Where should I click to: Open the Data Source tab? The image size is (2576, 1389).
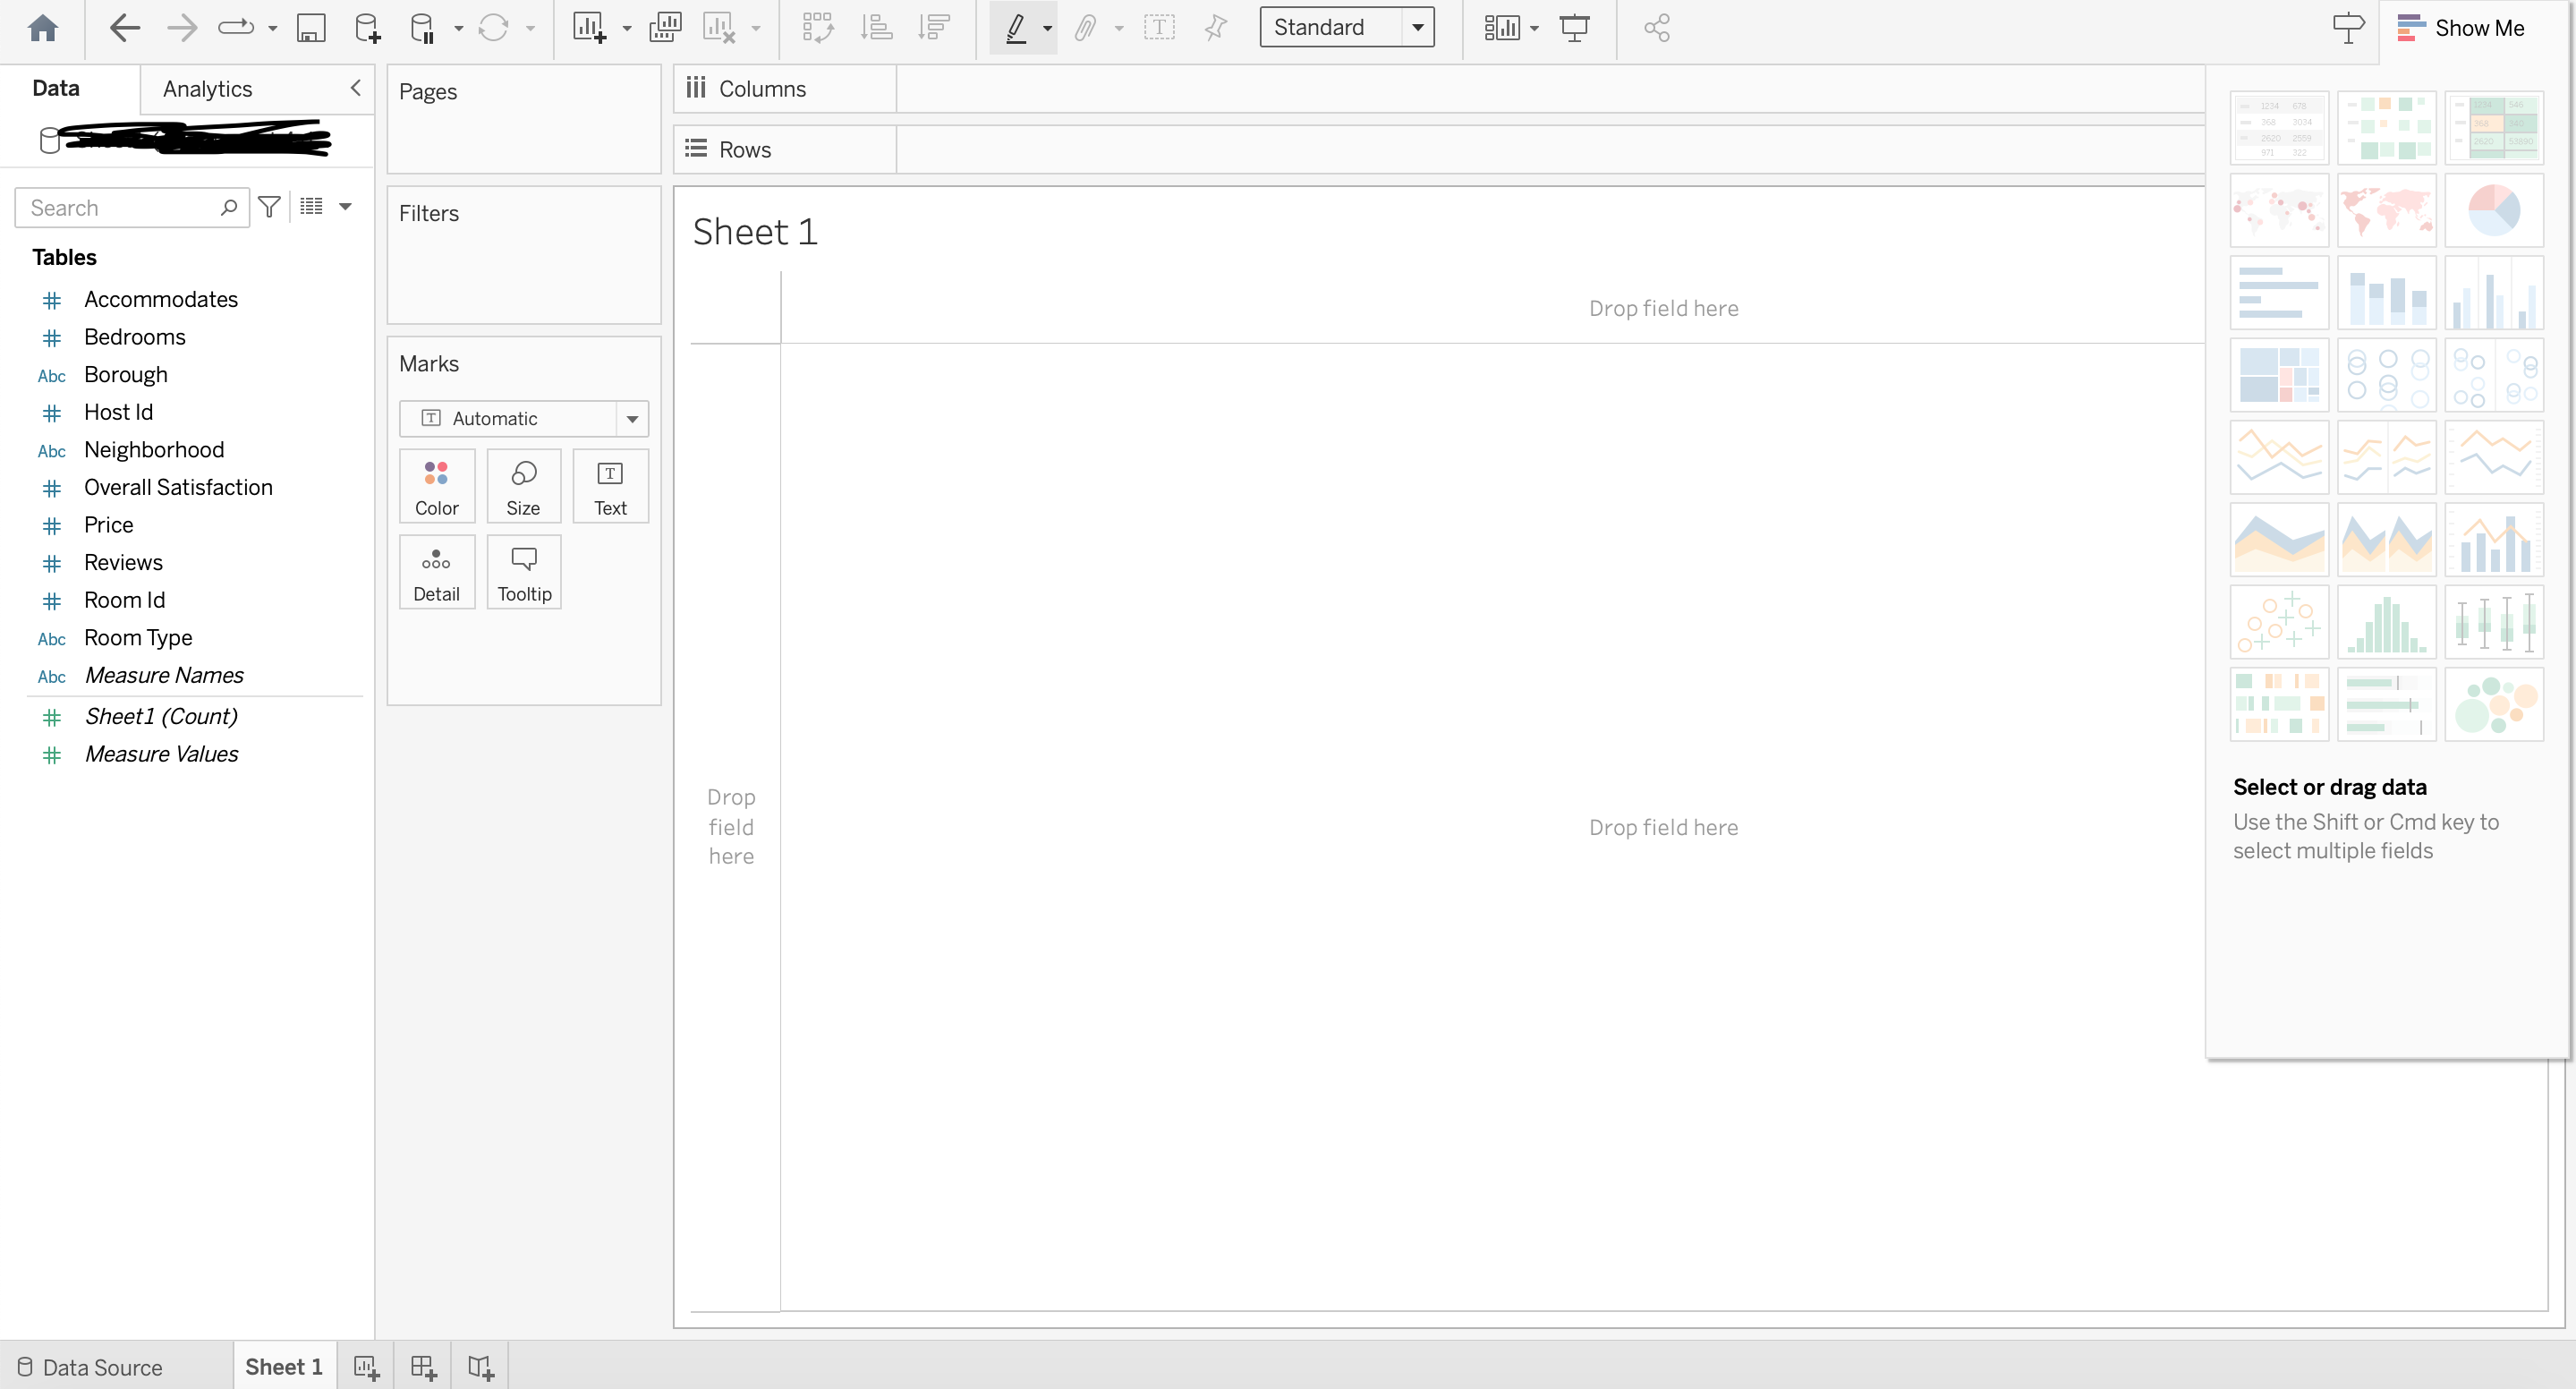pos(90,1367)
